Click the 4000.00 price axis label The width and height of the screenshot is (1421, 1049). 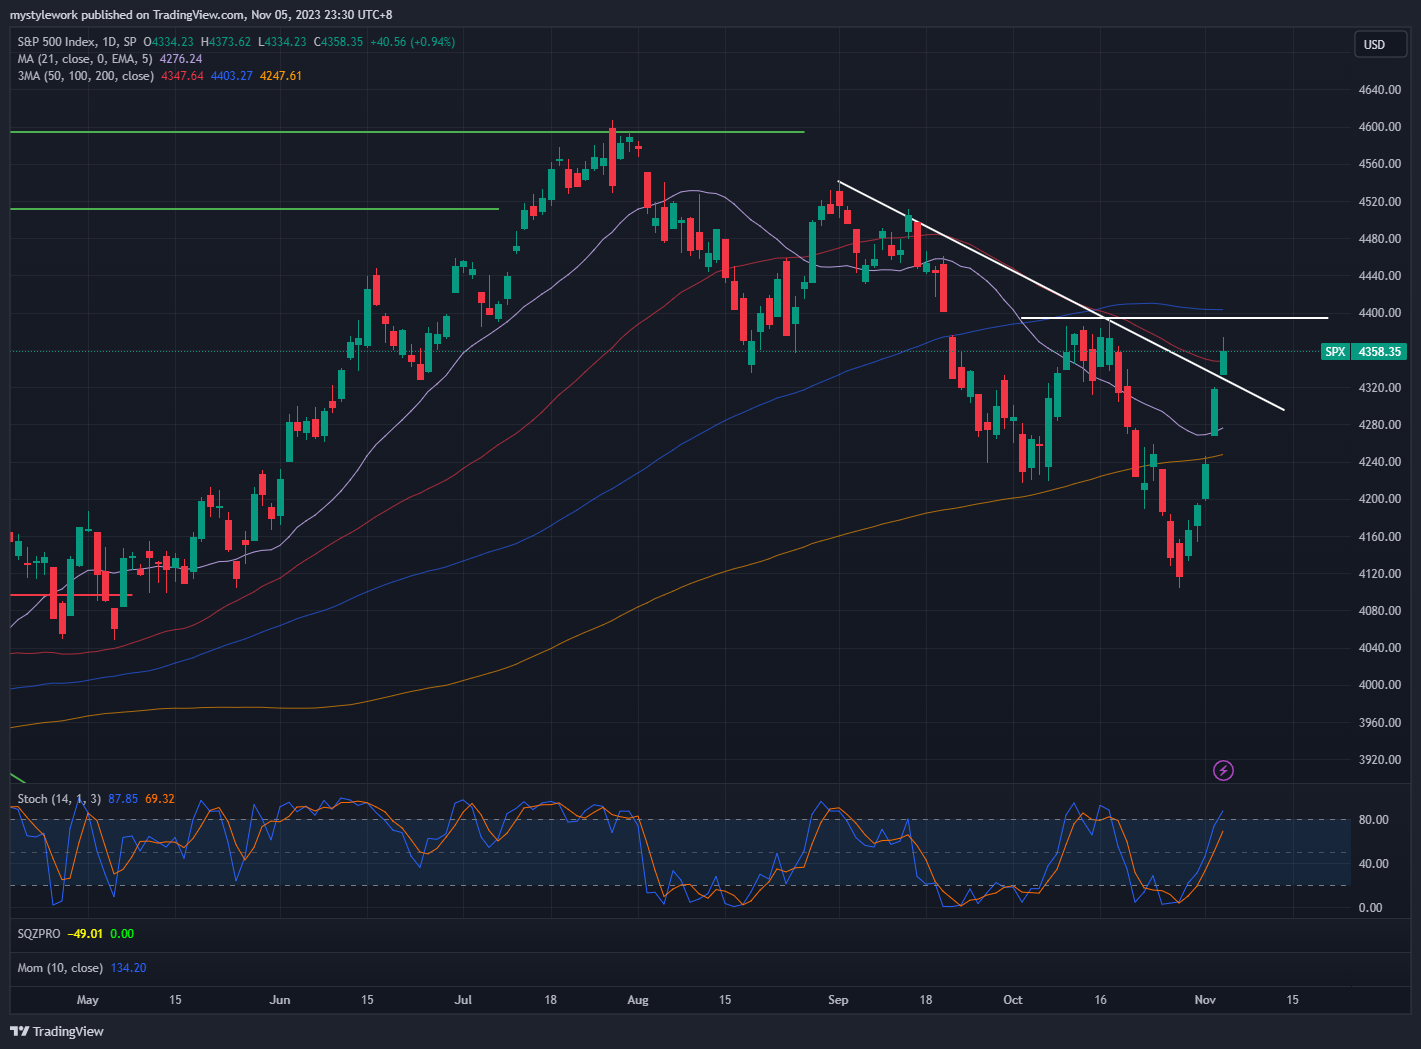pos(1379,685)
